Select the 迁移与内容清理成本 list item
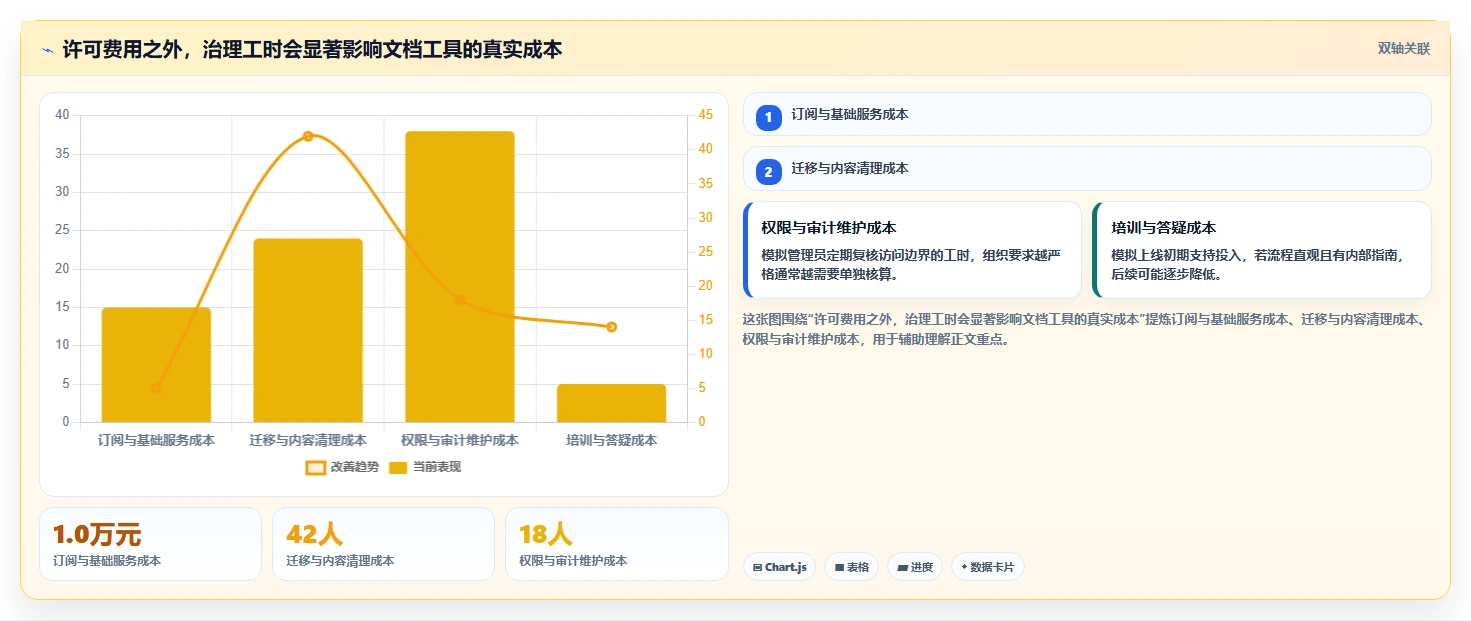This screenshot has height=621, width=1471. point(1087,168)
